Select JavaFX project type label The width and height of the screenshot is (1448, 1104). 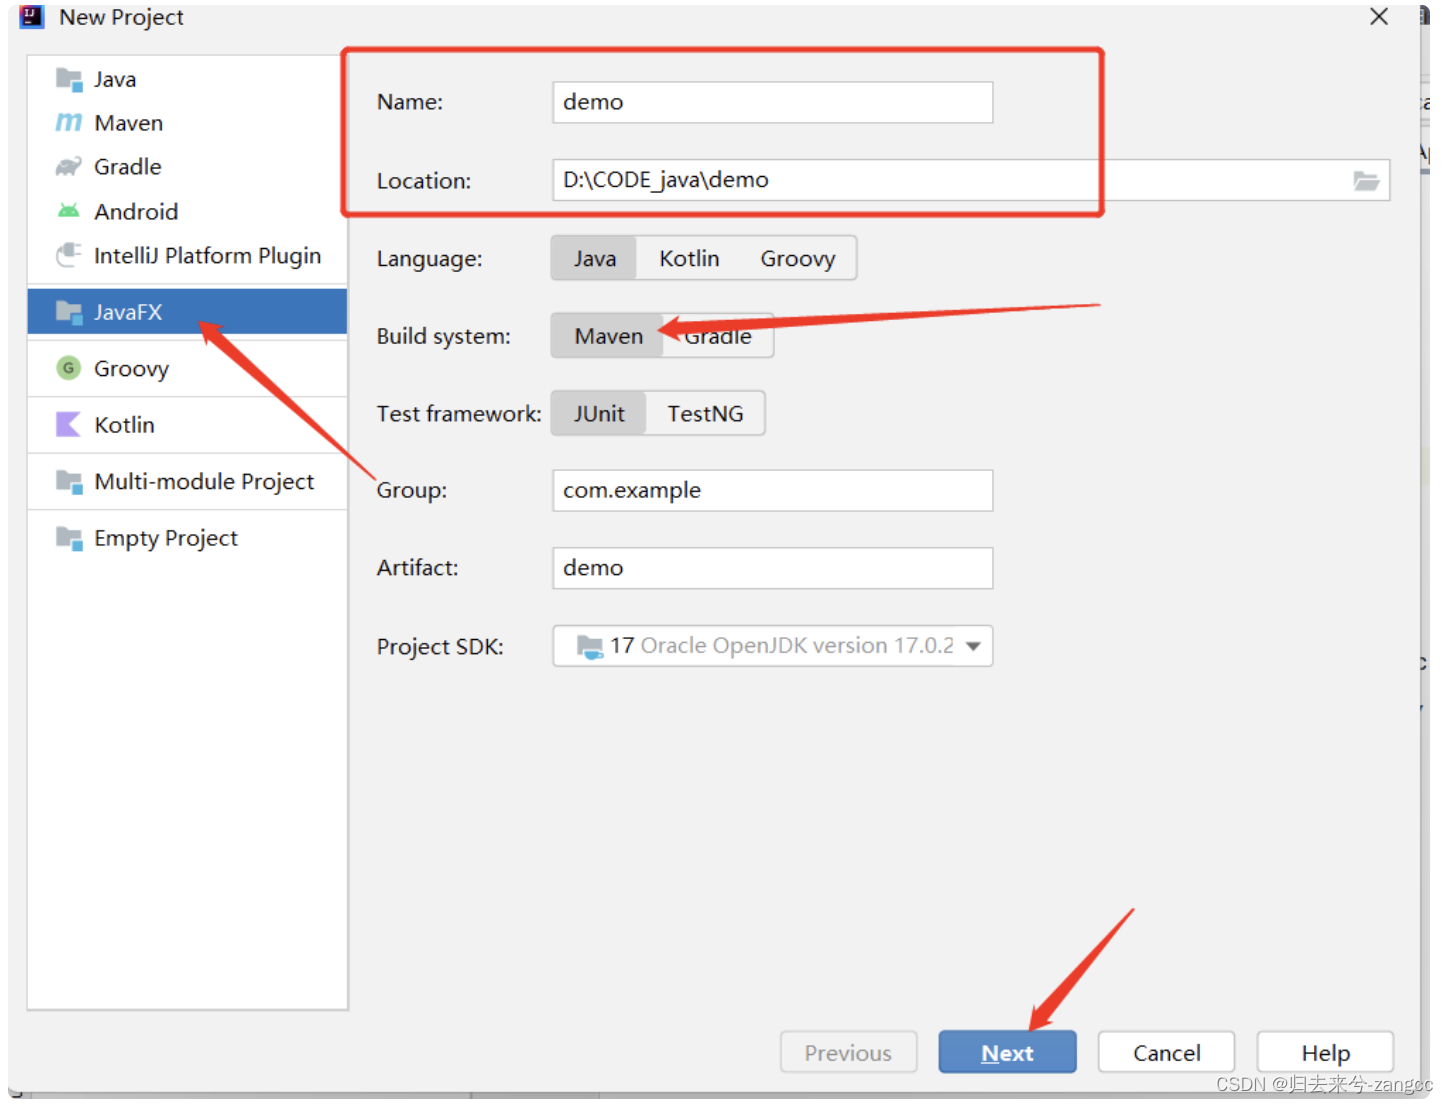[128, 312]
